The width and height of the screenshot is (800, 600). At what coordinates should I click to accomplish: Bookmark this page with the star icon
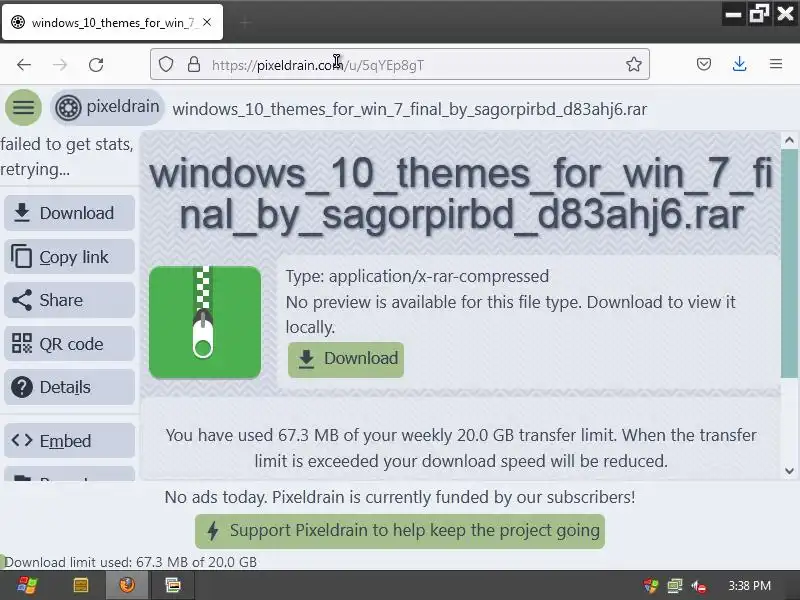[634, 64]
